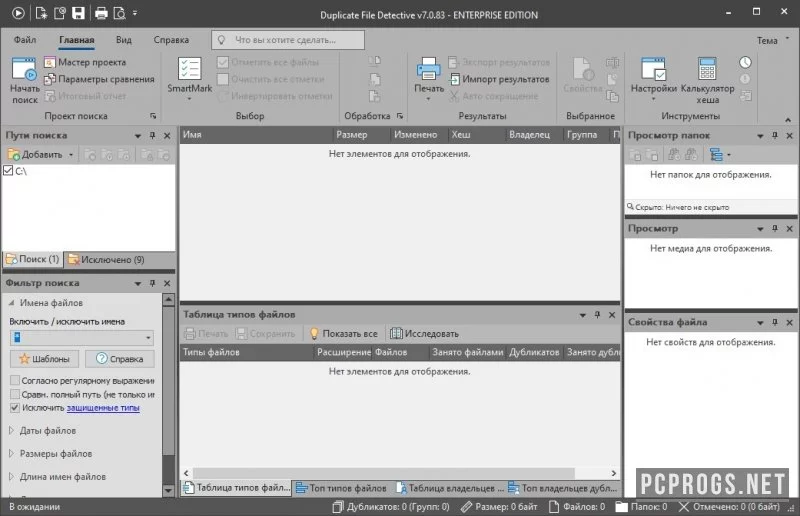This screenshot has height=516, width=800.
Task: Open the Тема theme dropdown
Action: (x=772, y=40)
